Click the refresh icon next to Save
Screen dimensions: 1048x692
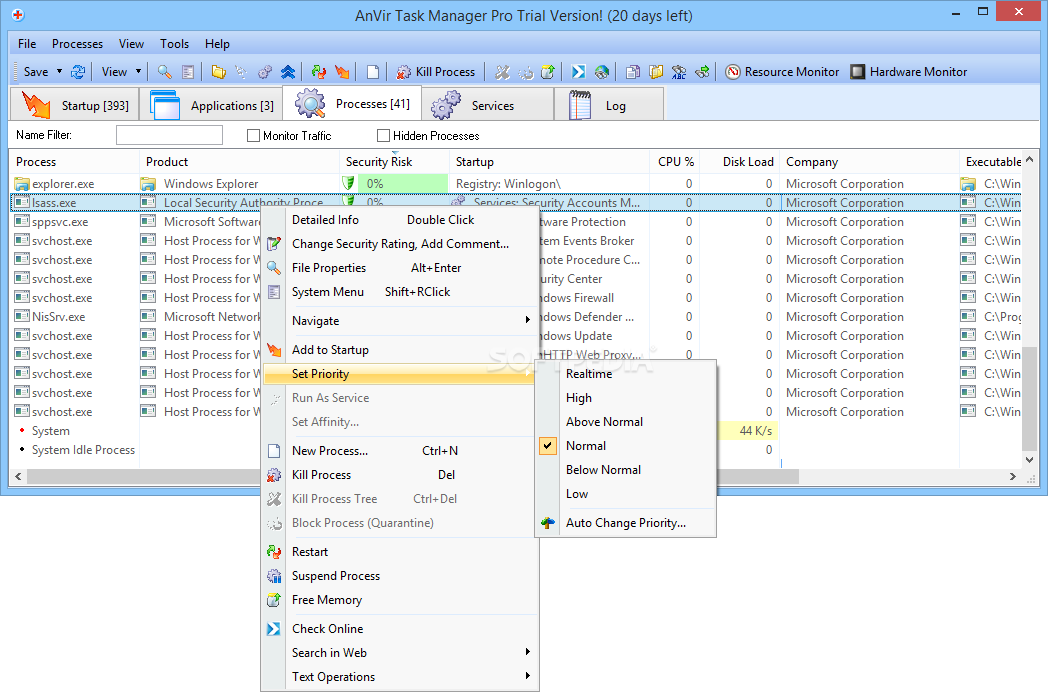tap(78, 72)
